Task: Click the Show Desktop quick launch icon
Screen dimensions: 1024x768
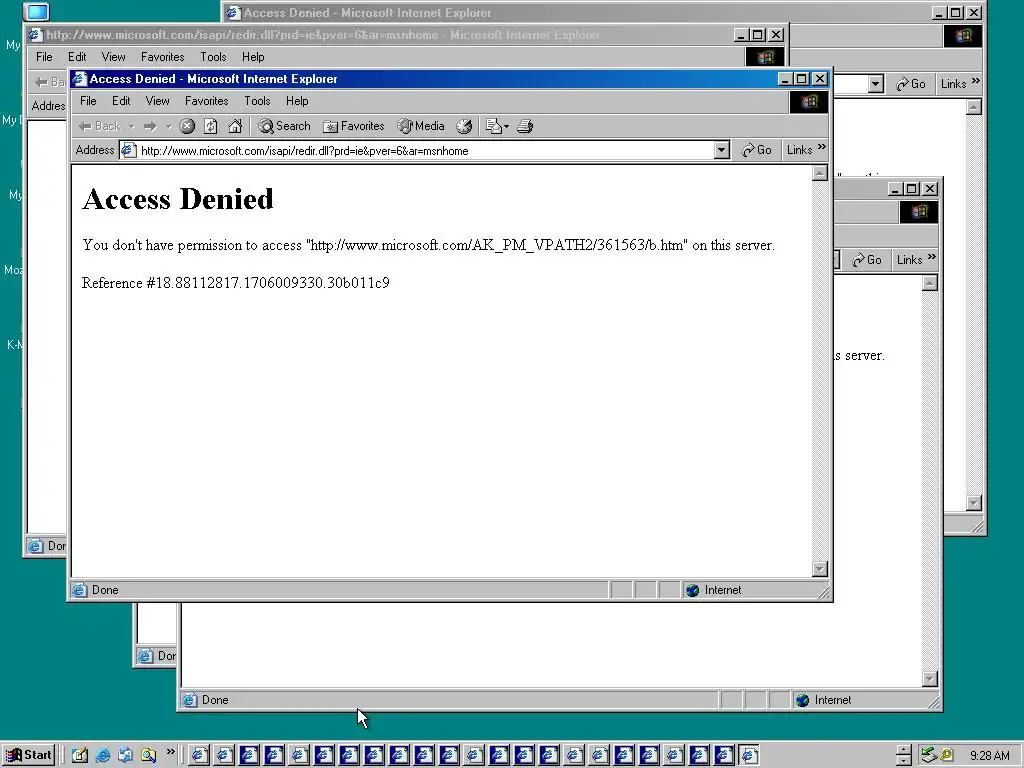Action: click(80, 755)
